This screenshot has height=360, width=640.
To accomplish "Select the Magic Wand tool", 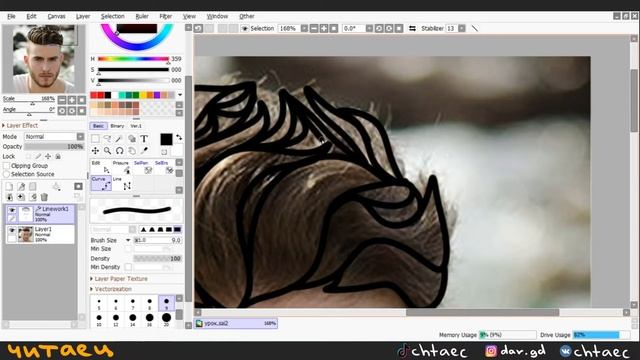I will (x=119, y=139).
